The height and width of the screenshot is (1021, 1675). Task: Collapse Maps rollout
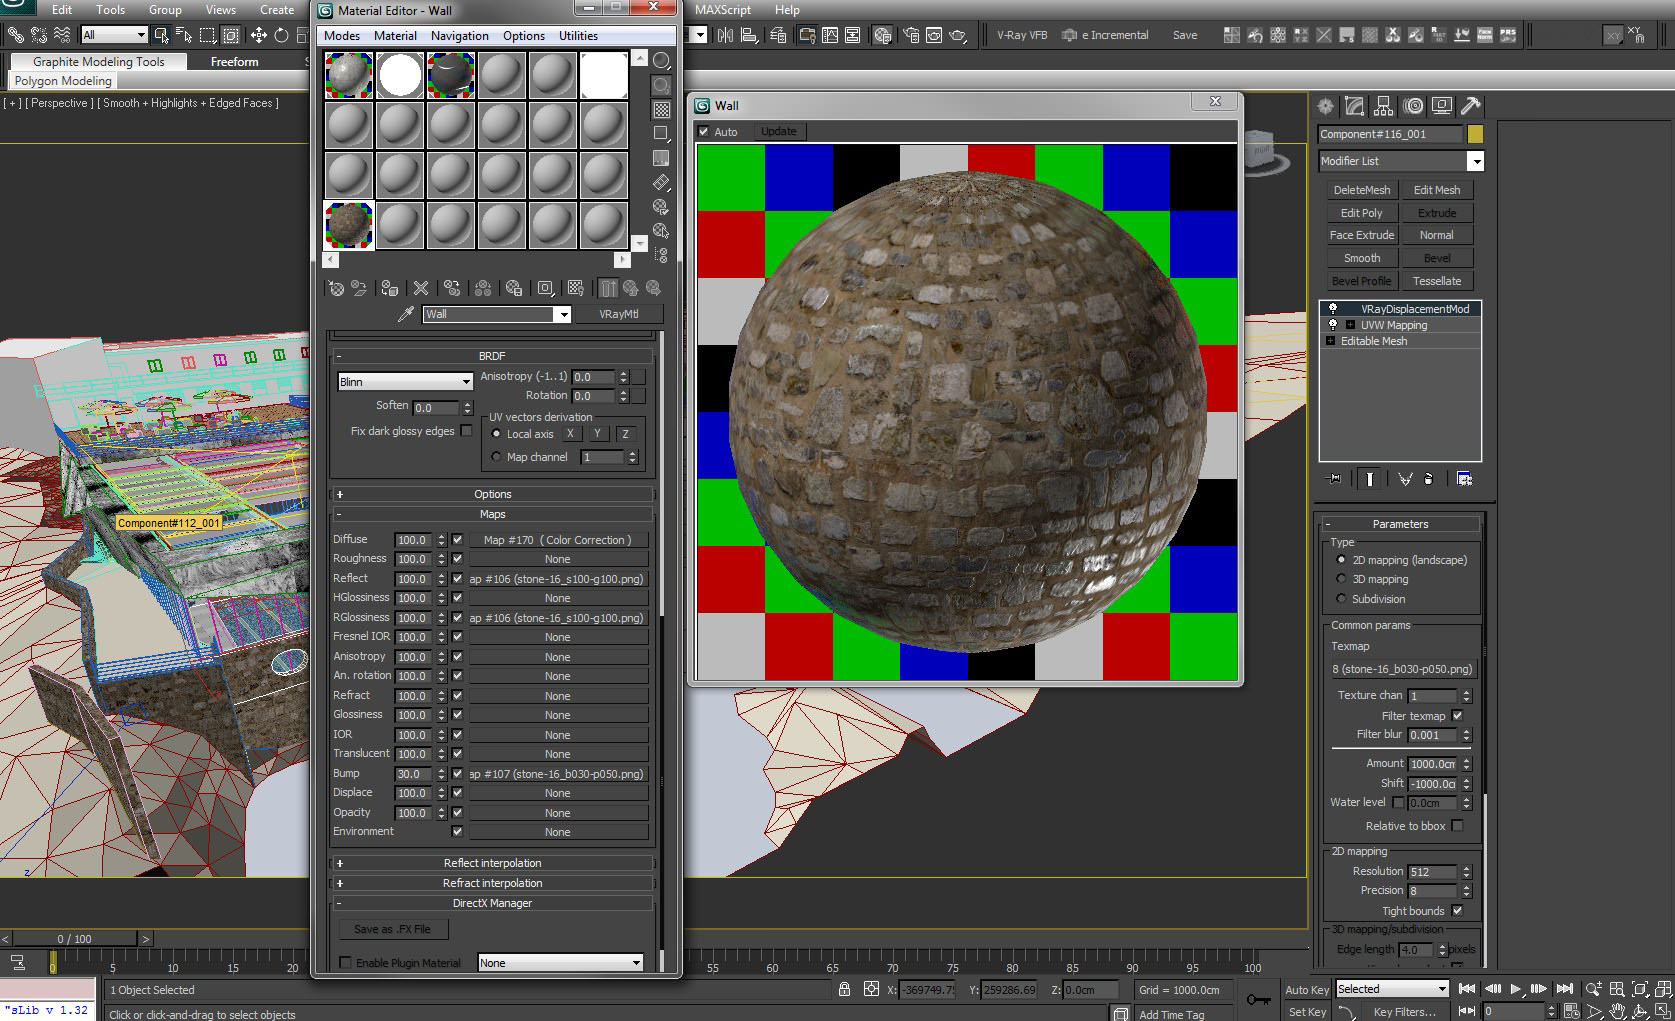pyautogui.click(x=492, y=514)
